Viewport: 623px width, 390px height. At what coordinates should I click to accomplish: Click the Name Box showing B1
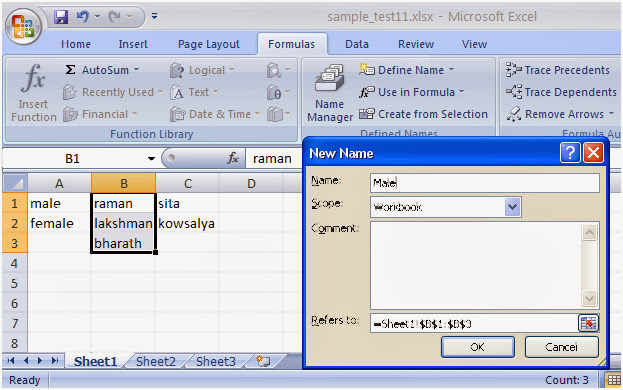[x=73, y=158]
